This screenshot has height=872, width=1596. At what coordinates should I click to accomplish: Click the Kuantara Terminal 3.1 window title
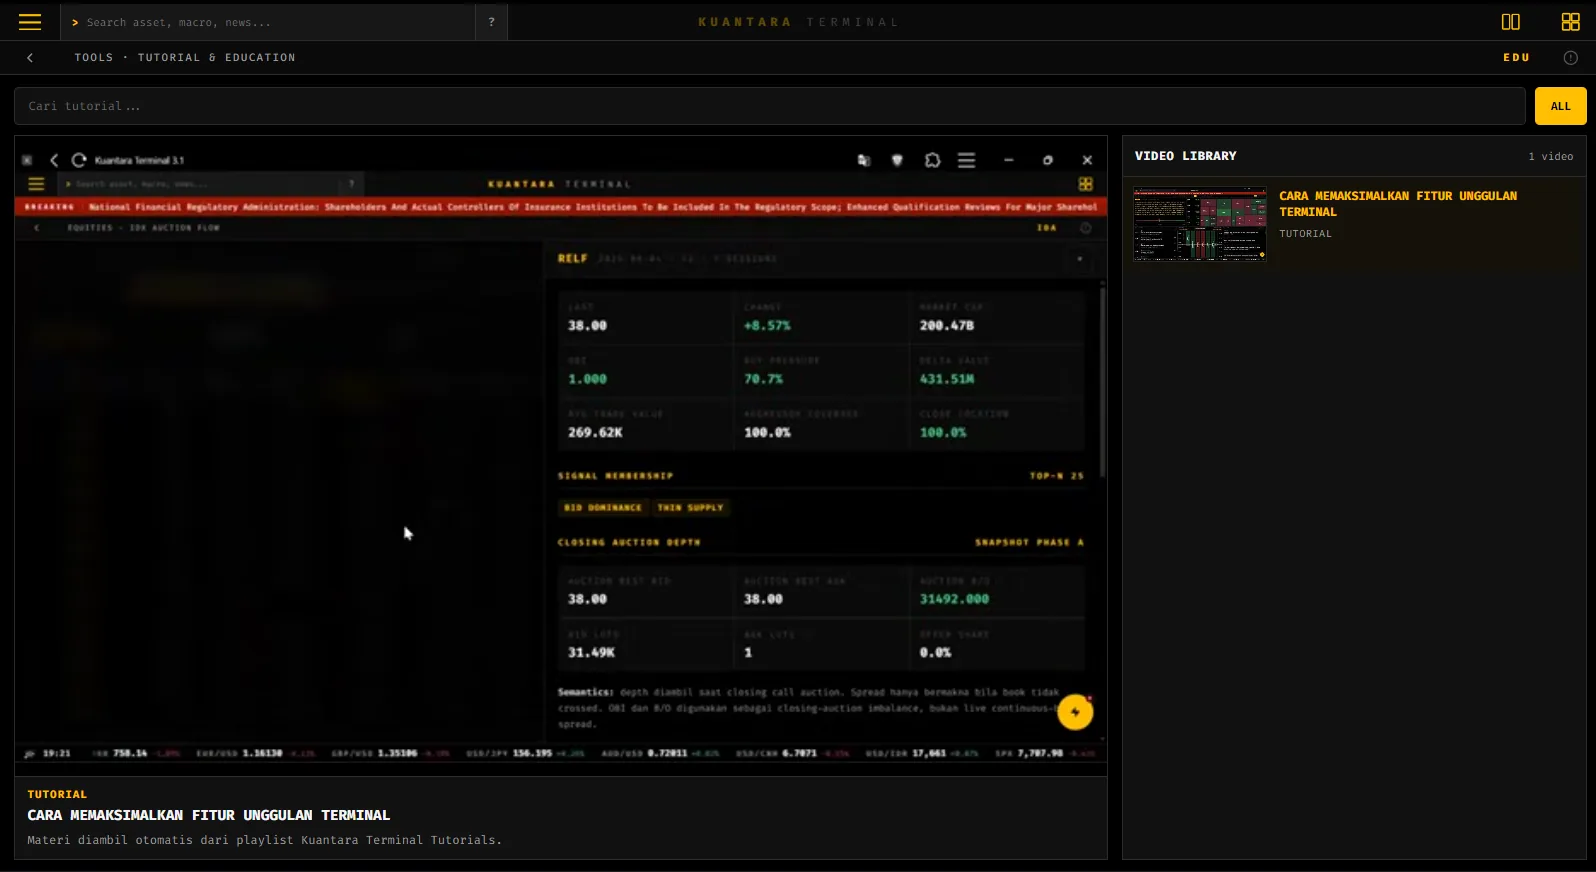pos(139,160)
